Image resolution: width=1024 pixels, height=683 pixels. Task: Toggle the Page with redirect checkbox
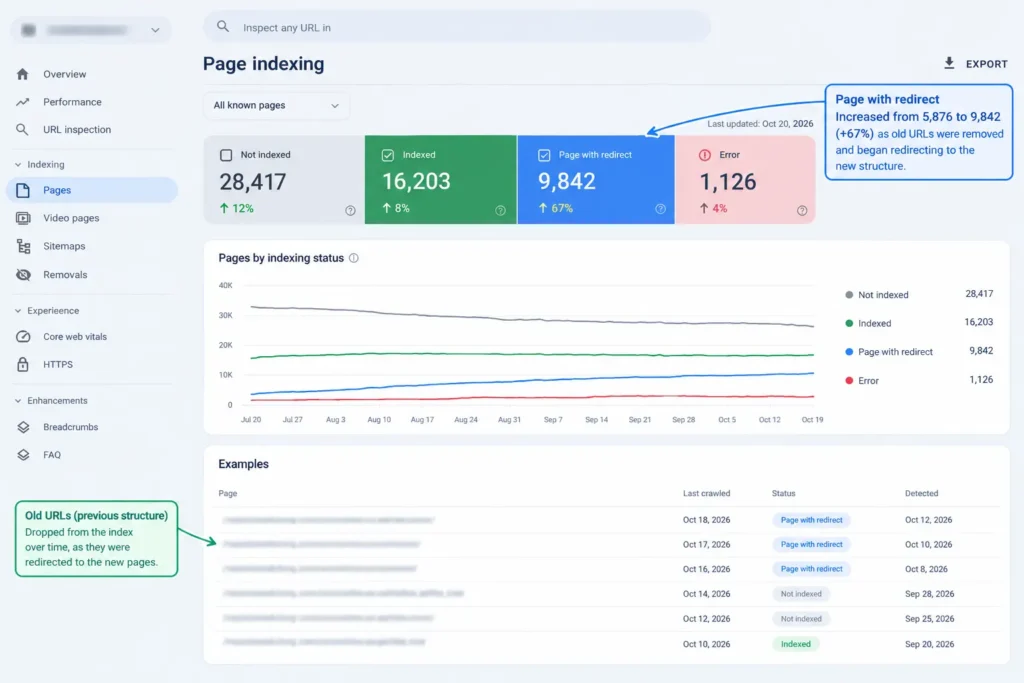click(544, 155)
